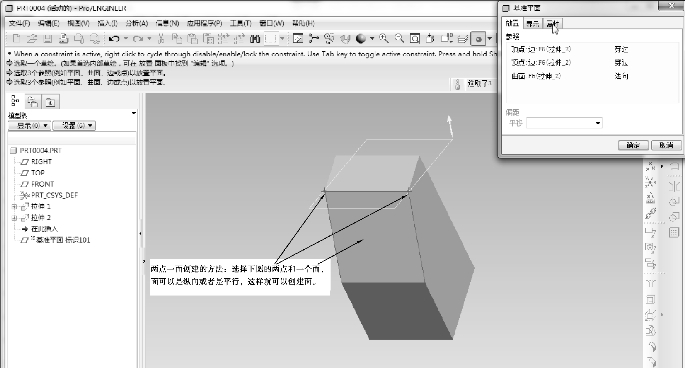
Task: Click the Redo arrow icon
Action: (x=138, y=39)
